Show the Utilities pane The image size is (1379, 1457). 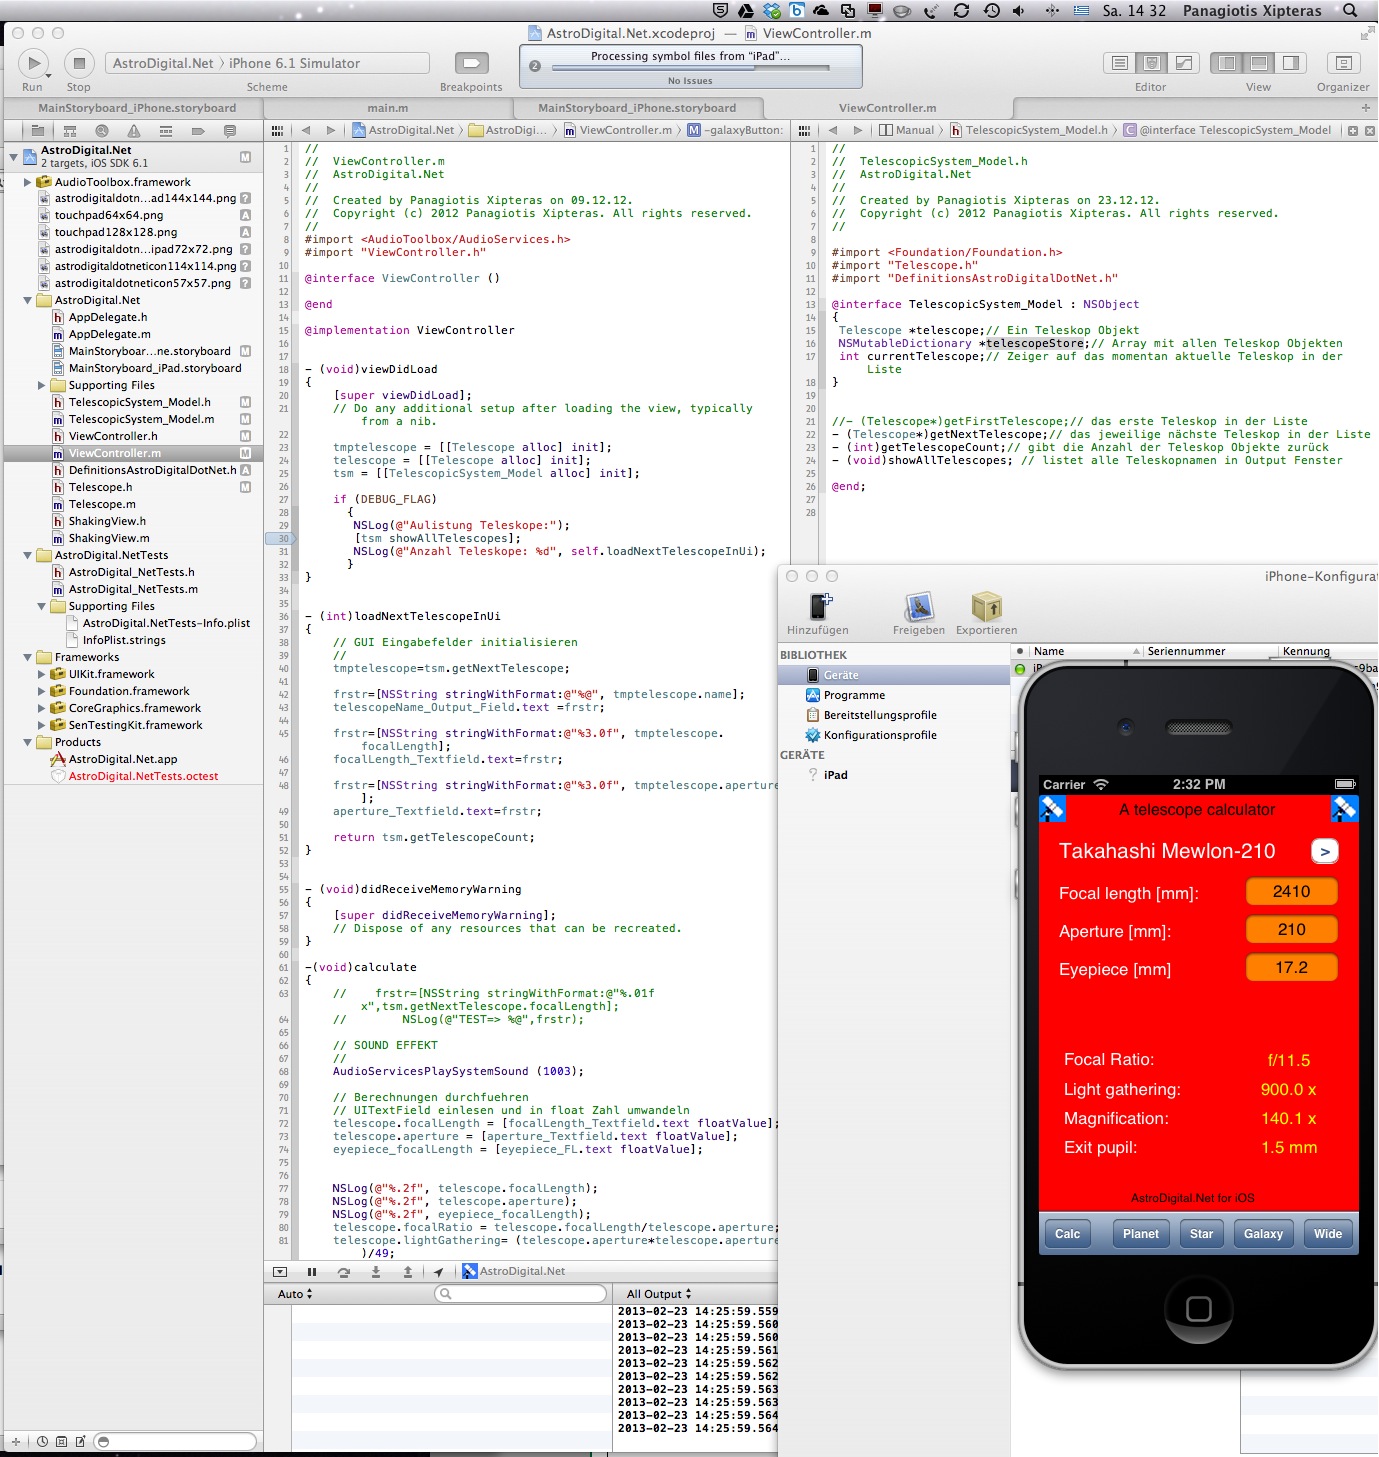tap(1291, 63)
